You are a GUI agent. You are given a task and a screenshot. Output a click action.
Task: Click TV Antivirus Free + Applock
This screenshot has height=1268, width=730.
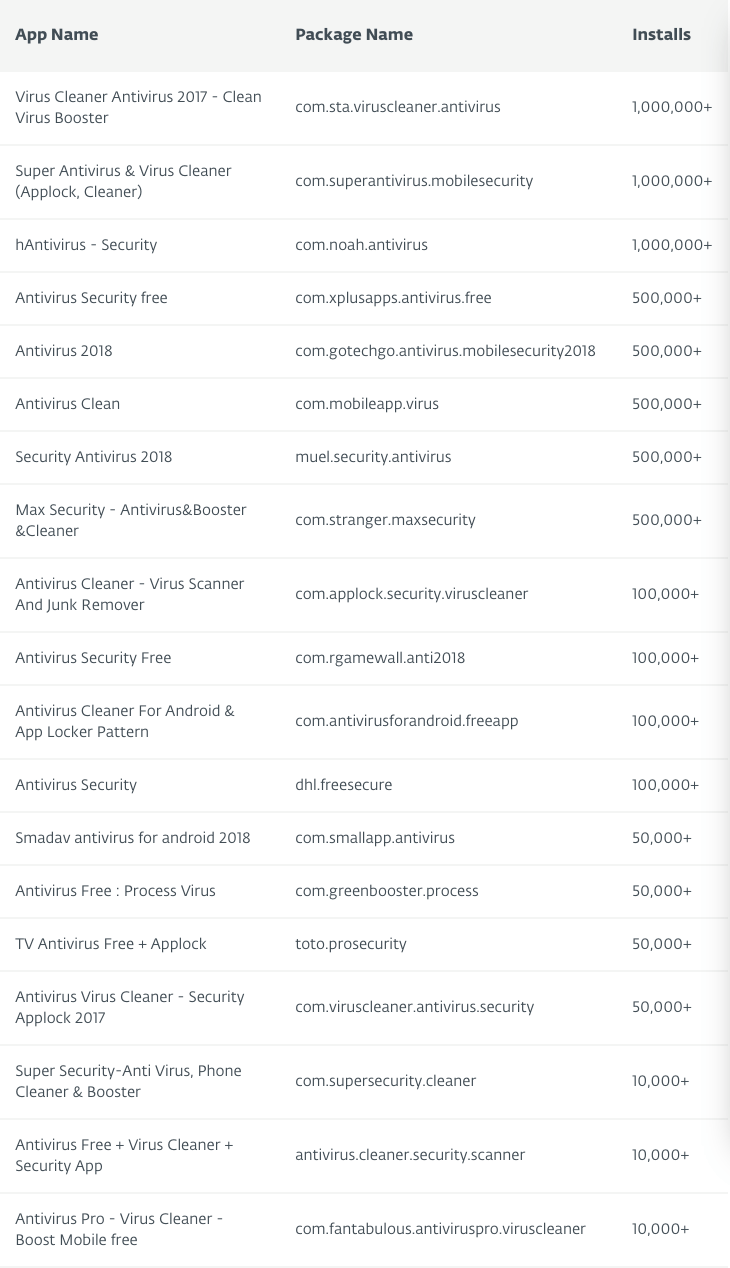click(x=111, y=944)
